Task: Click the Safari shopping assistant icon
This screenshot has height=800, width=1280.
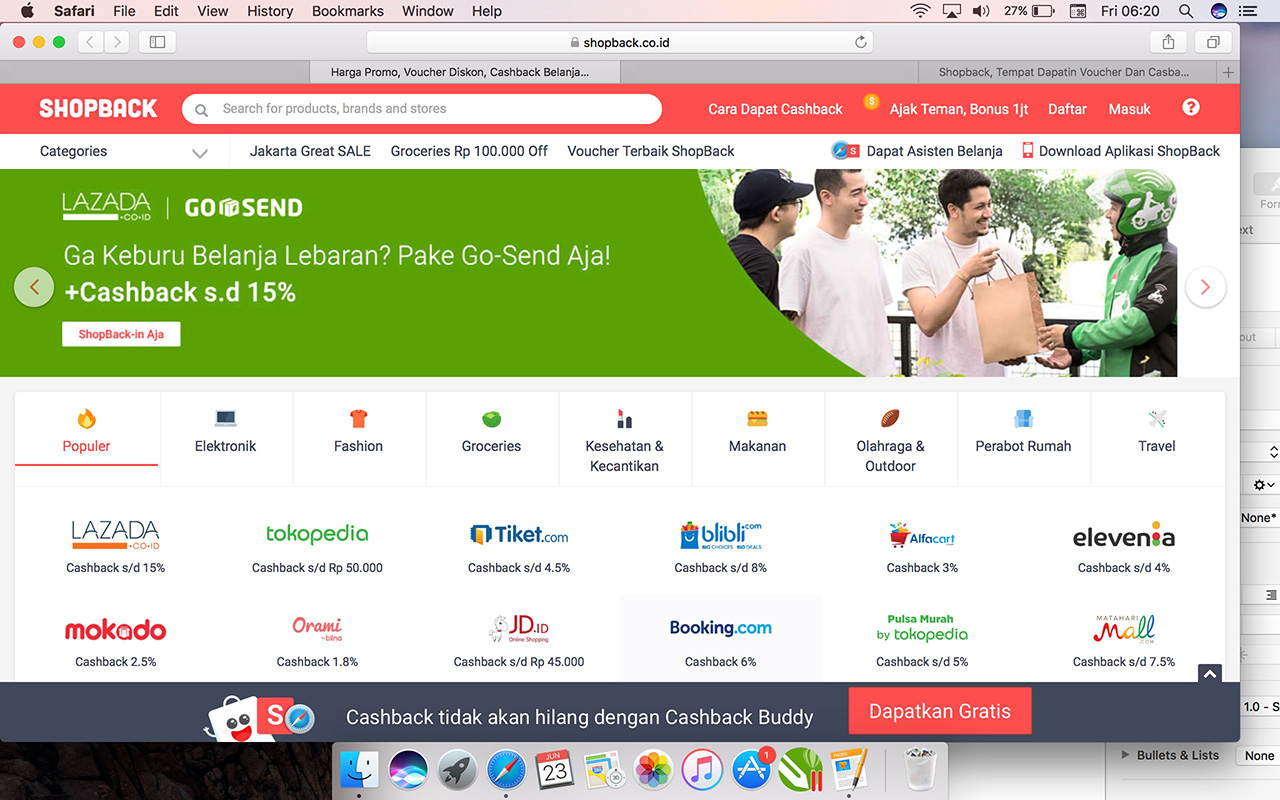Action: pyautogui.click(x=846, y=150)
